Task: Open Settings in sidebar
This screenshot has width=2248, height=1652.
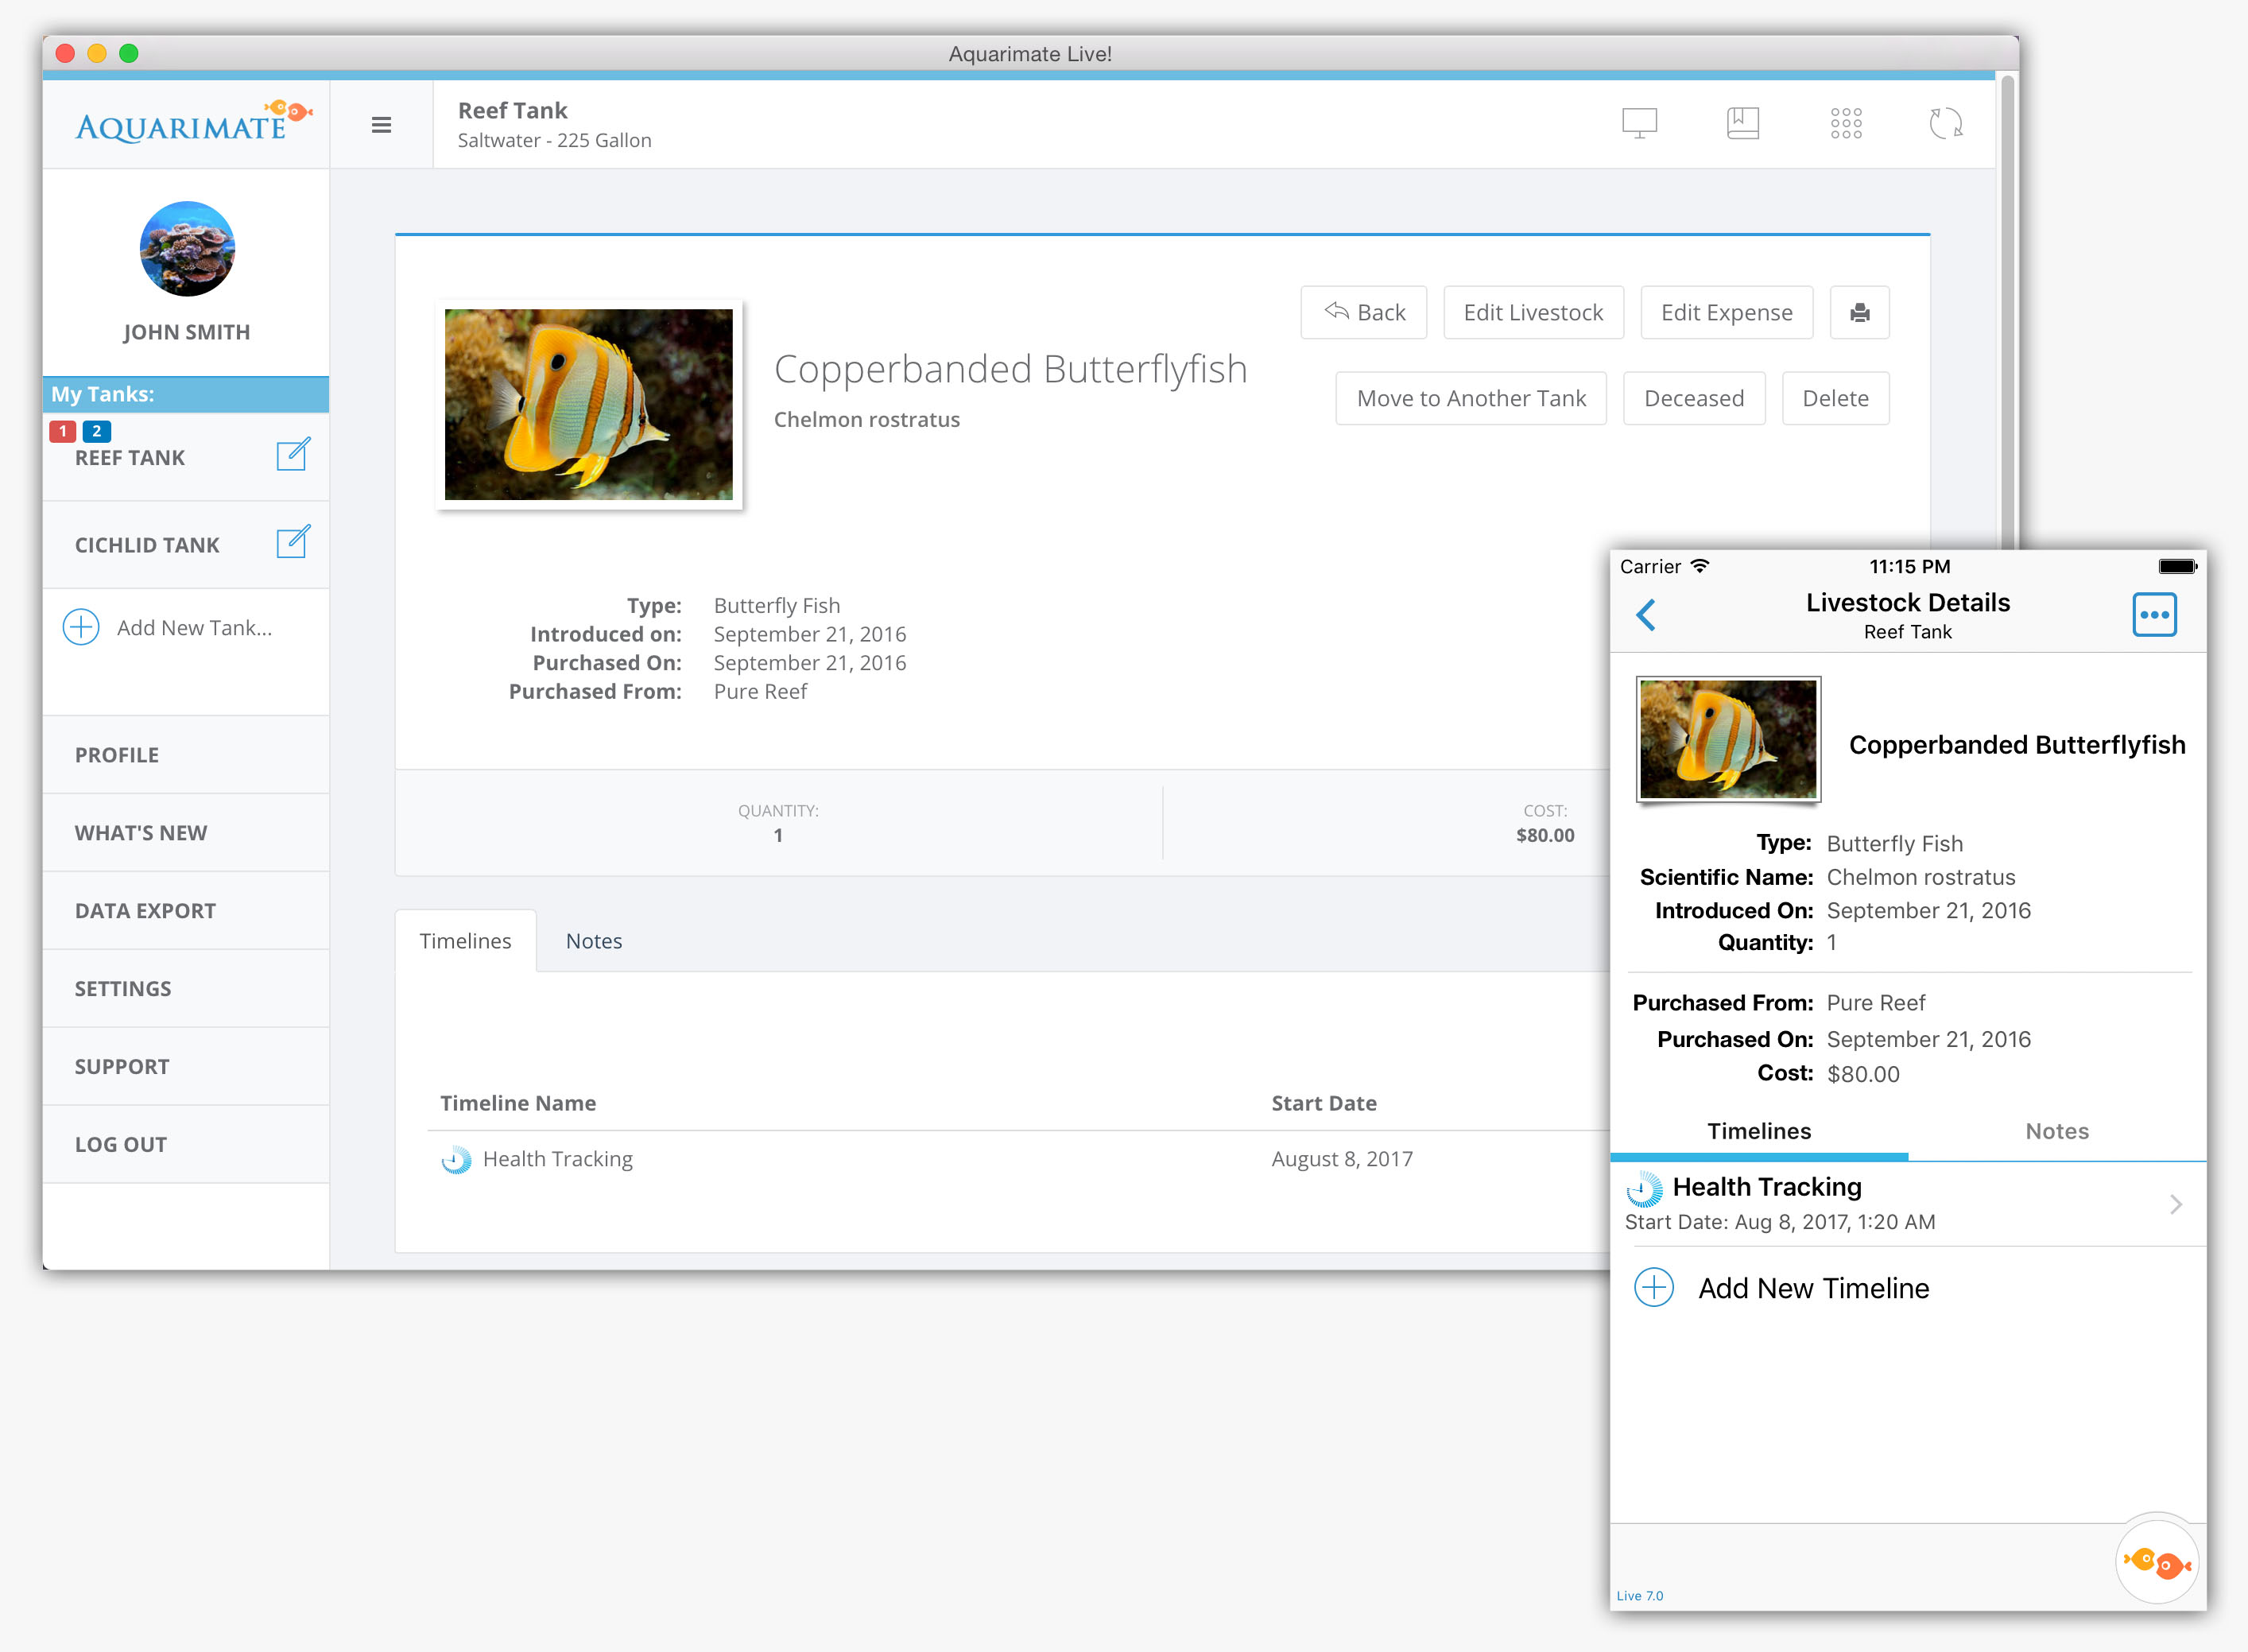Action: point(186,989)
